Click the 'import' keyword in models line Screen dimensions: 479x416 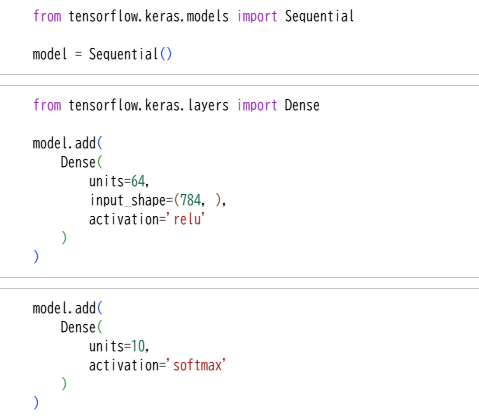[x=257, y=17]
